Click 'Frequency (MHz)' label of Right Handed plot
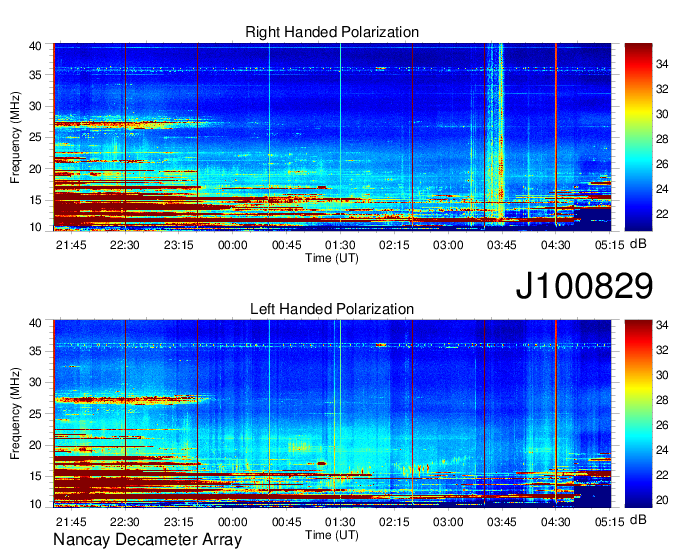The height and width of the screenshot is (552, 680). click(x=15, y=137)
